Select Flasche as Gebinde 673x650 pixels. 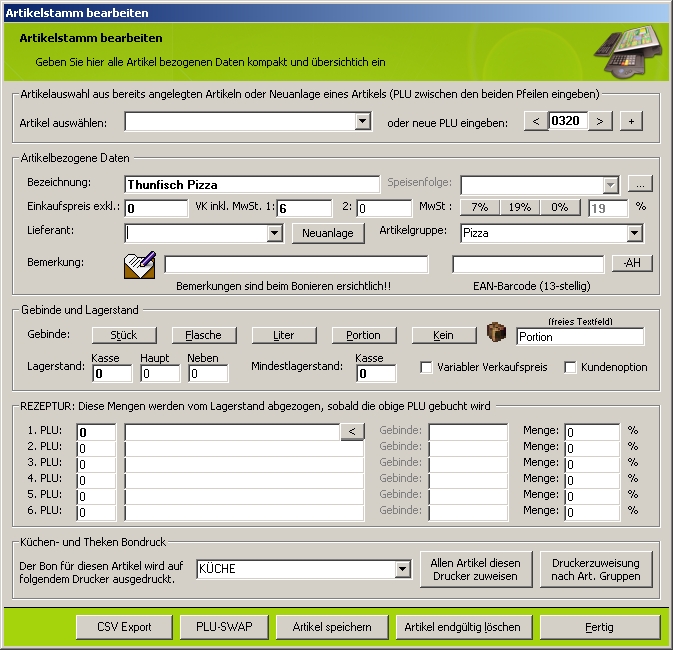(203, 335)
